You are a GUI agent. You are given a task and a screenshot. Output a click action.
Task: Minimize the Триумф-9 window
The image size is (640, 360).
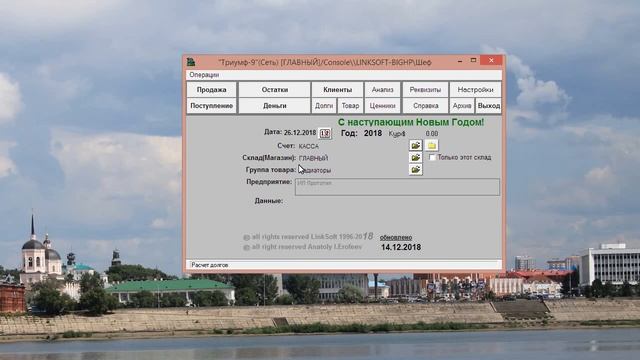pos(460,61)
